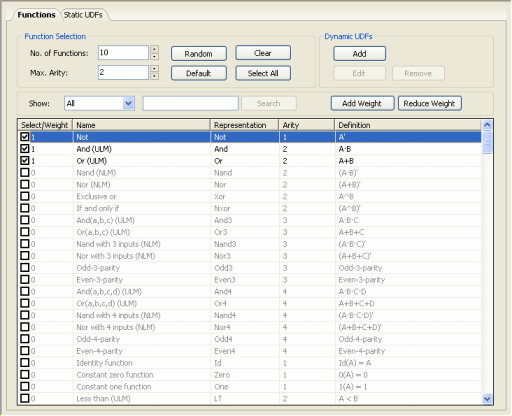
Task: Add a new Dynamic UDF
Action: 359,54
